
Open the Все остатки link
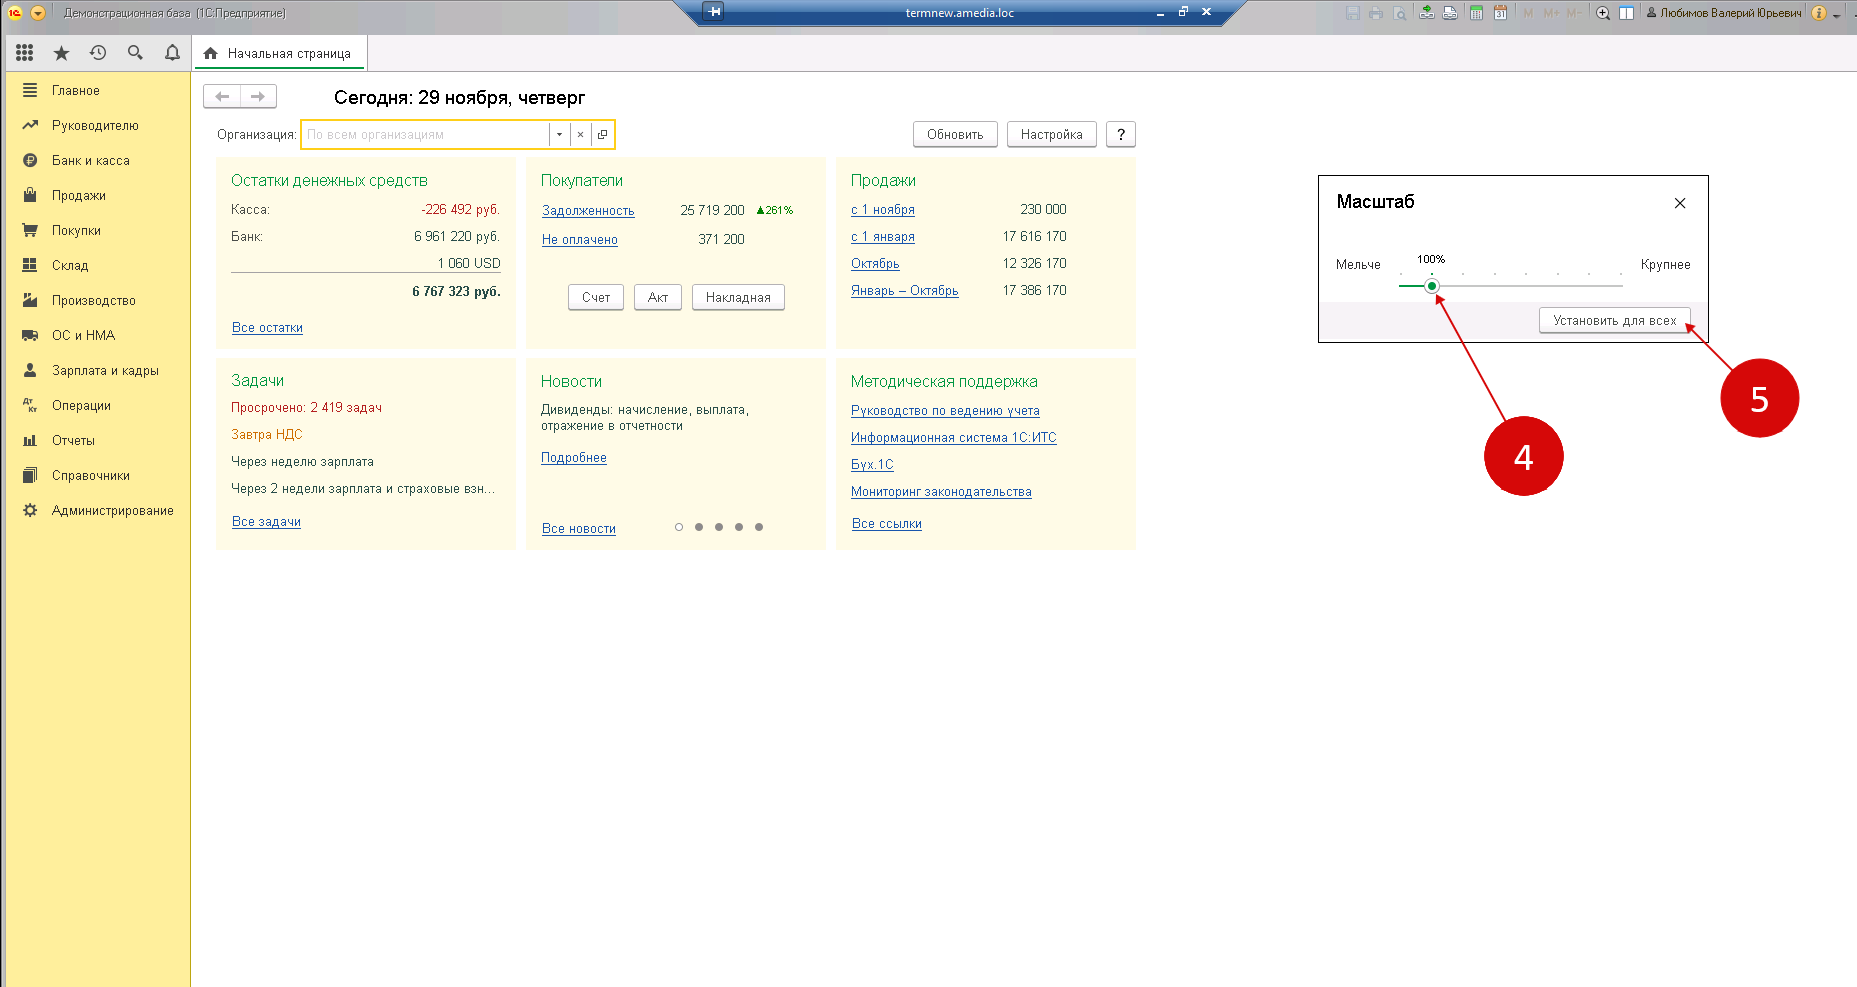(x=267, y=327)
